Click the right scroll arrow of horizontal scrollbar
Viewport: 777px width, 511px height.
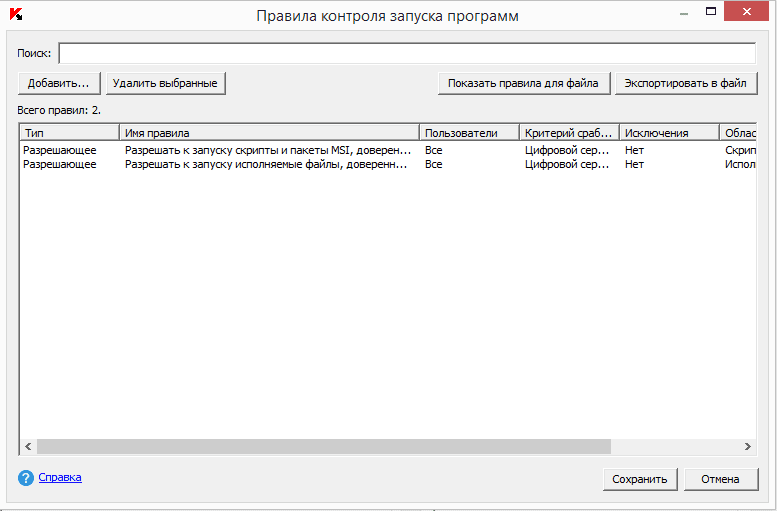pos(747,447)
